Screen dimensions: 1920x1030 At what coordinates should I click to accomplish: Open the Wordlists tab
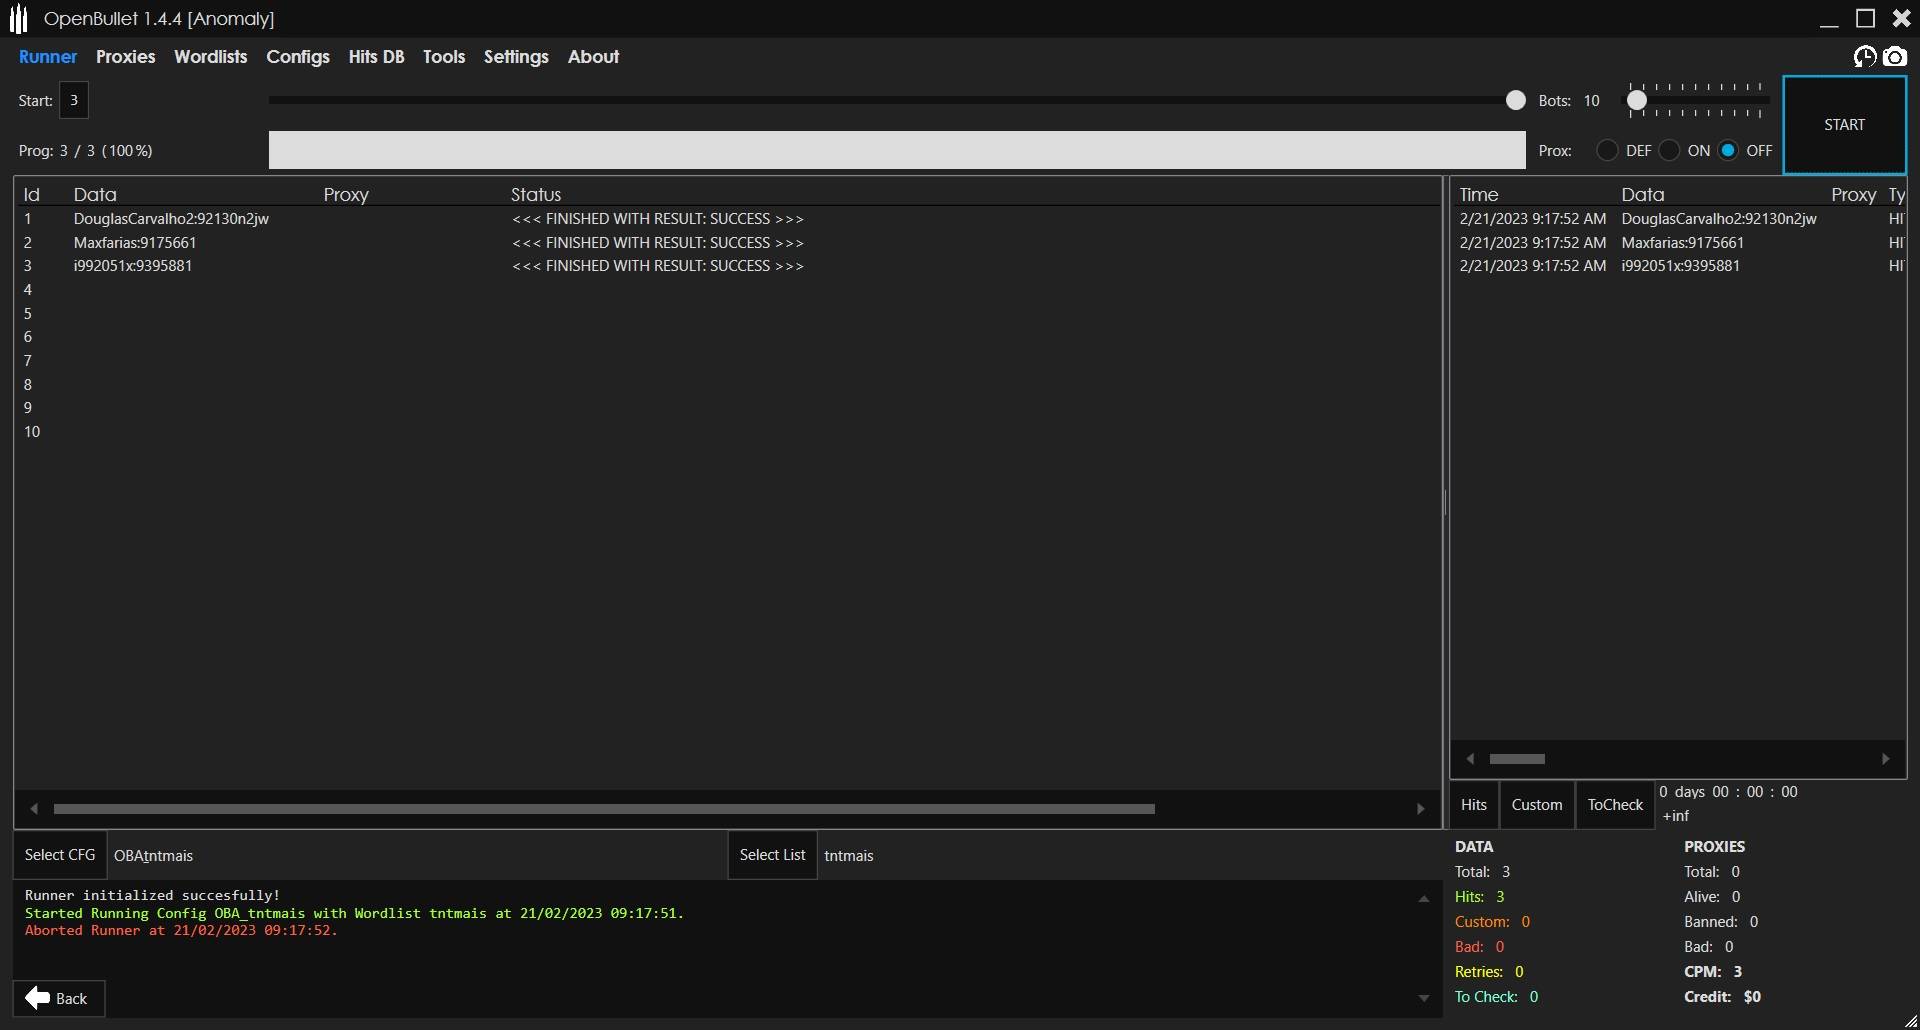(210, 57)
